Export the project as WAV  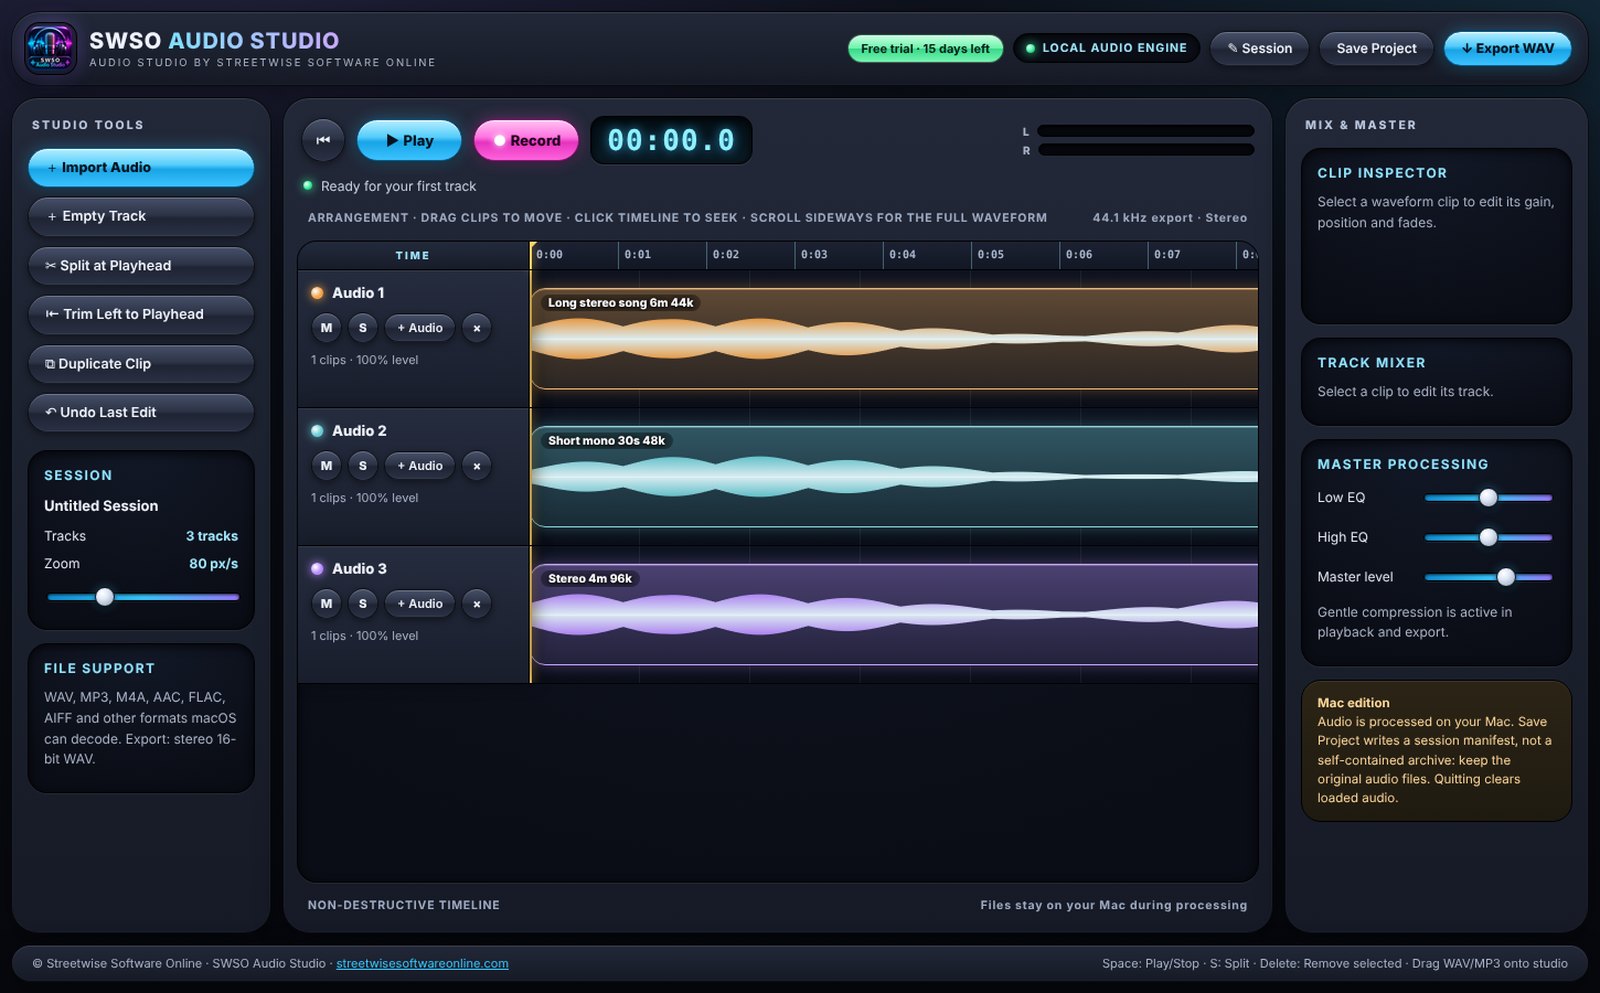tap(1507, 48)
